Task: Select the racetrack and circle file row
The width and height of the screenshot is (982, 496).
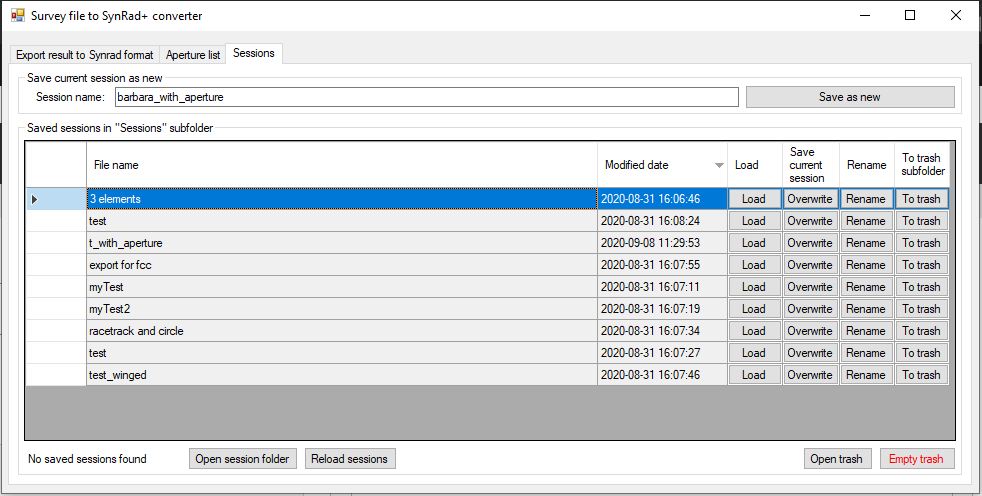Action: pos(340,331)
